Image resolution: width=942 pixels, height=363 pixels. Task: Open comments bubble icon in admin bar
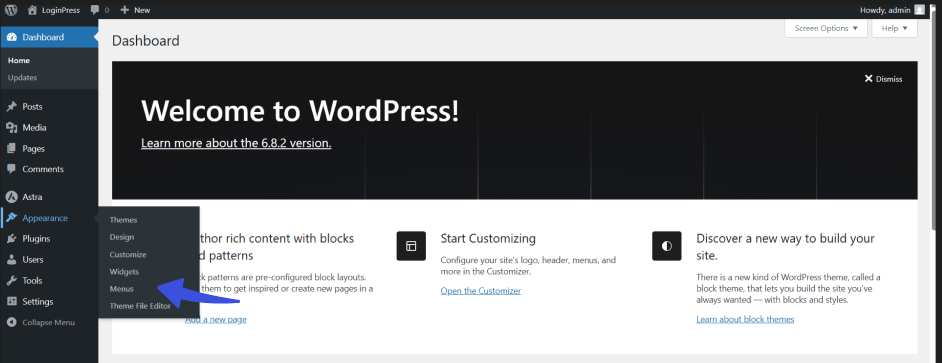(x=95, y=10)
